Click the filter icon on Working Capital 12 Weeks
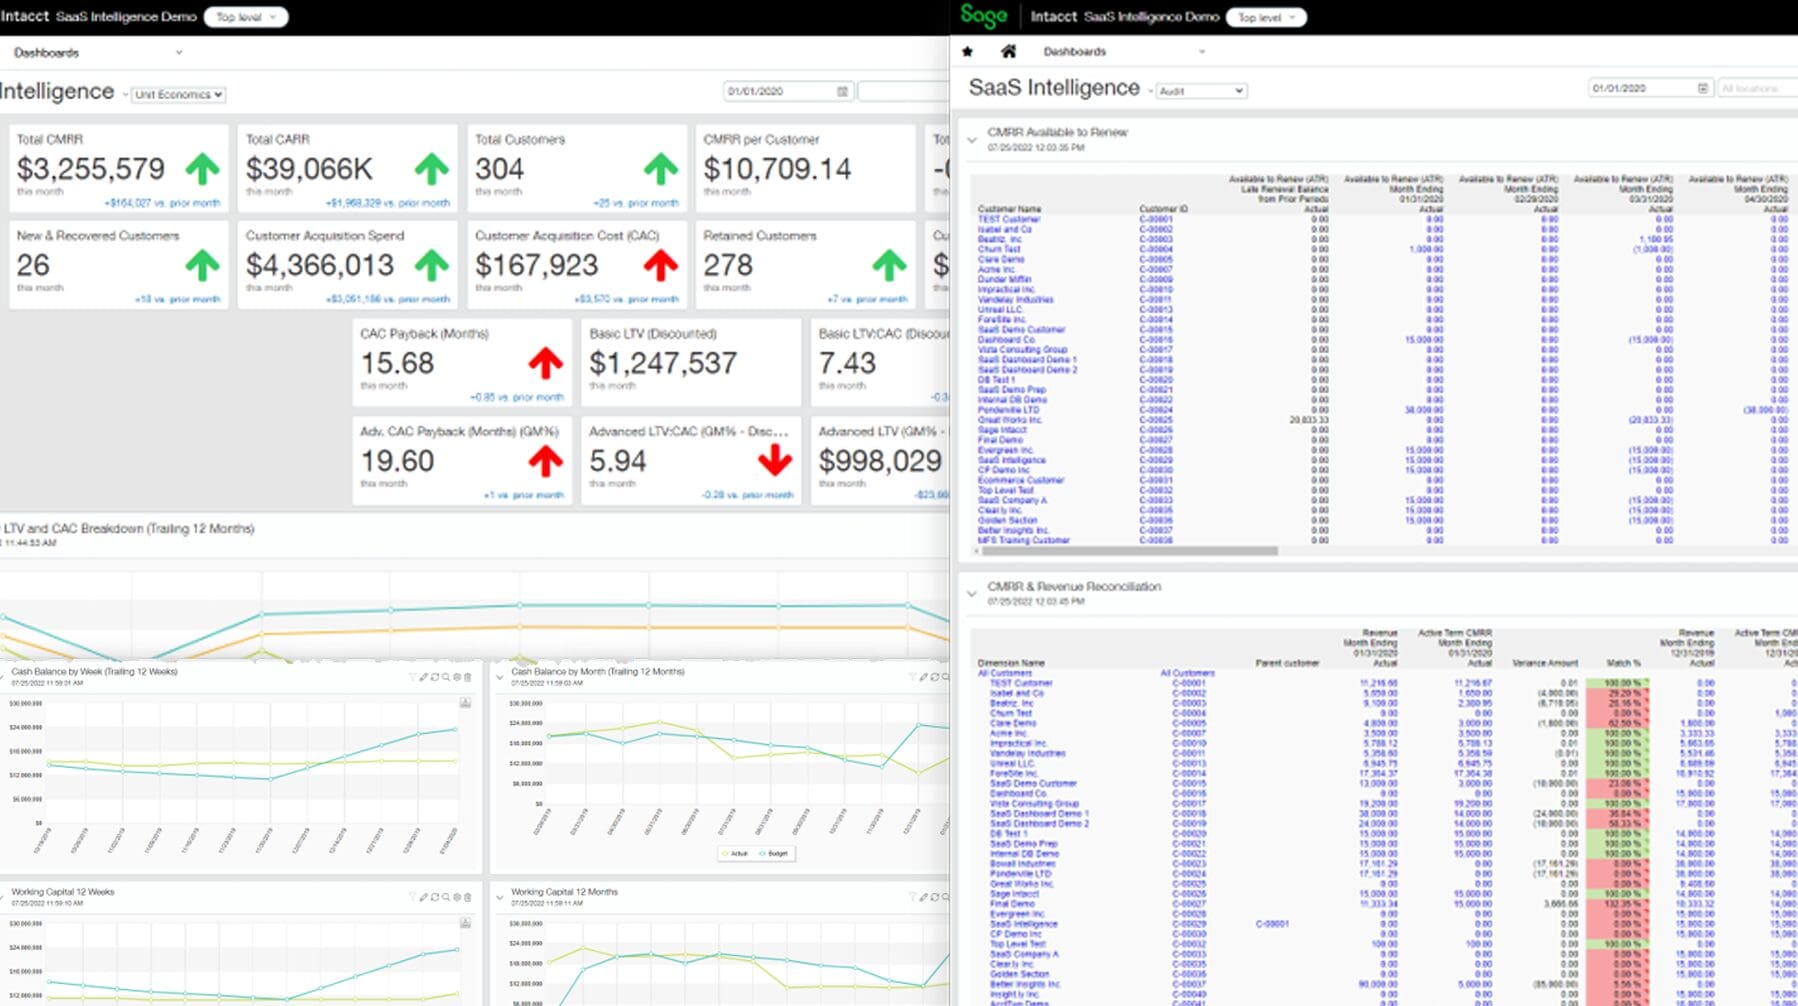1798x1006 pixels. click(412, 897)
